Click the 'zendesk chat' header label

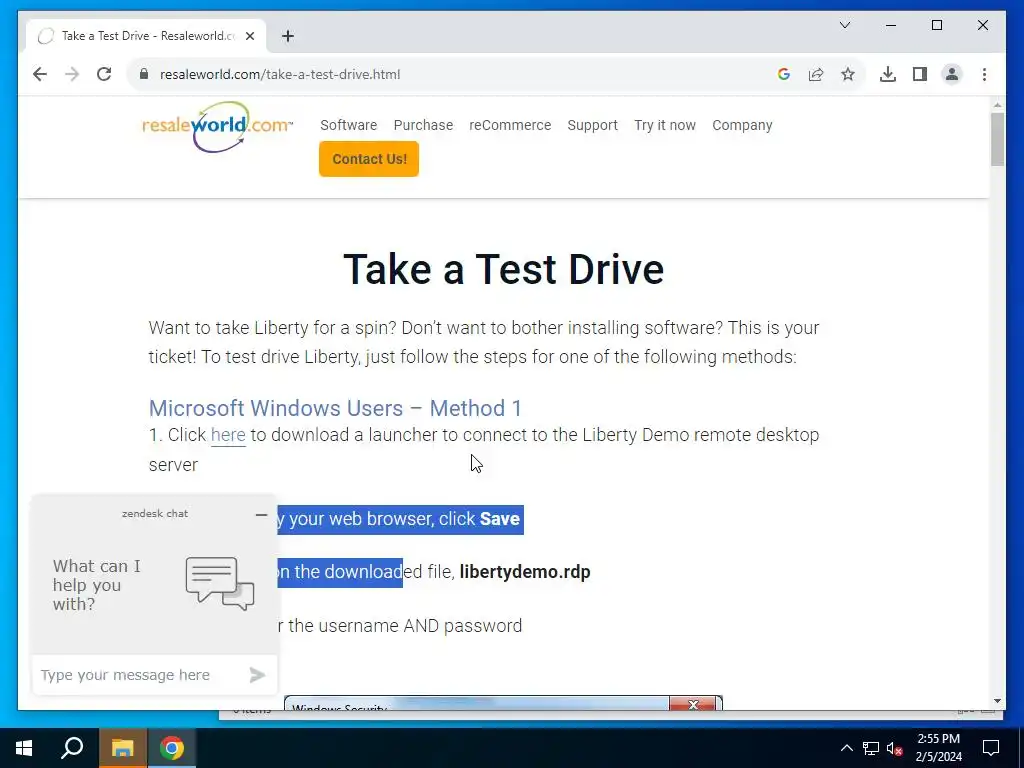(155, 514)
